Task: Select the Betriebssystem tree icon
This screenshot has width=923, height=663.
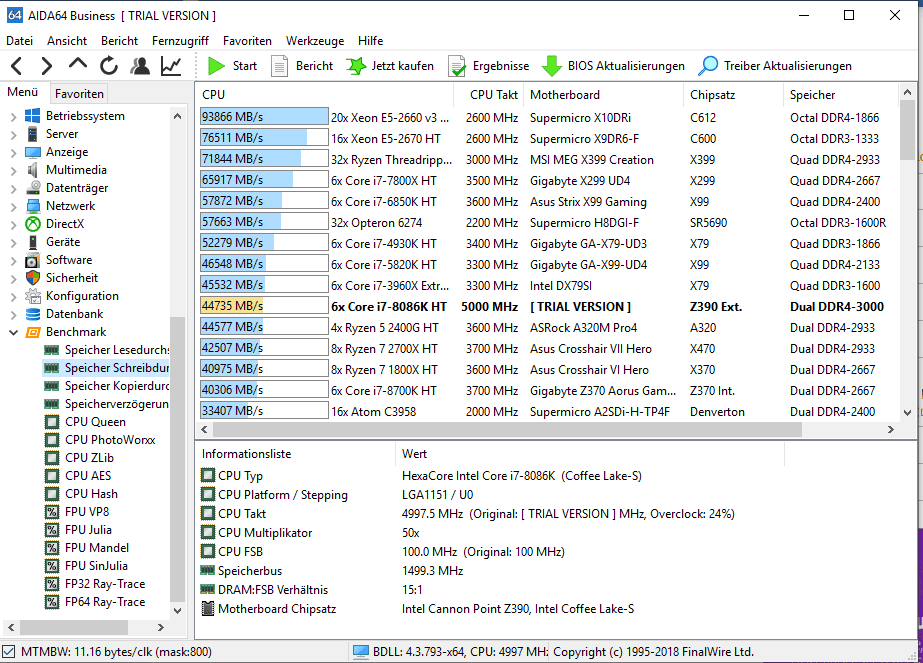Action: [32, 116]
